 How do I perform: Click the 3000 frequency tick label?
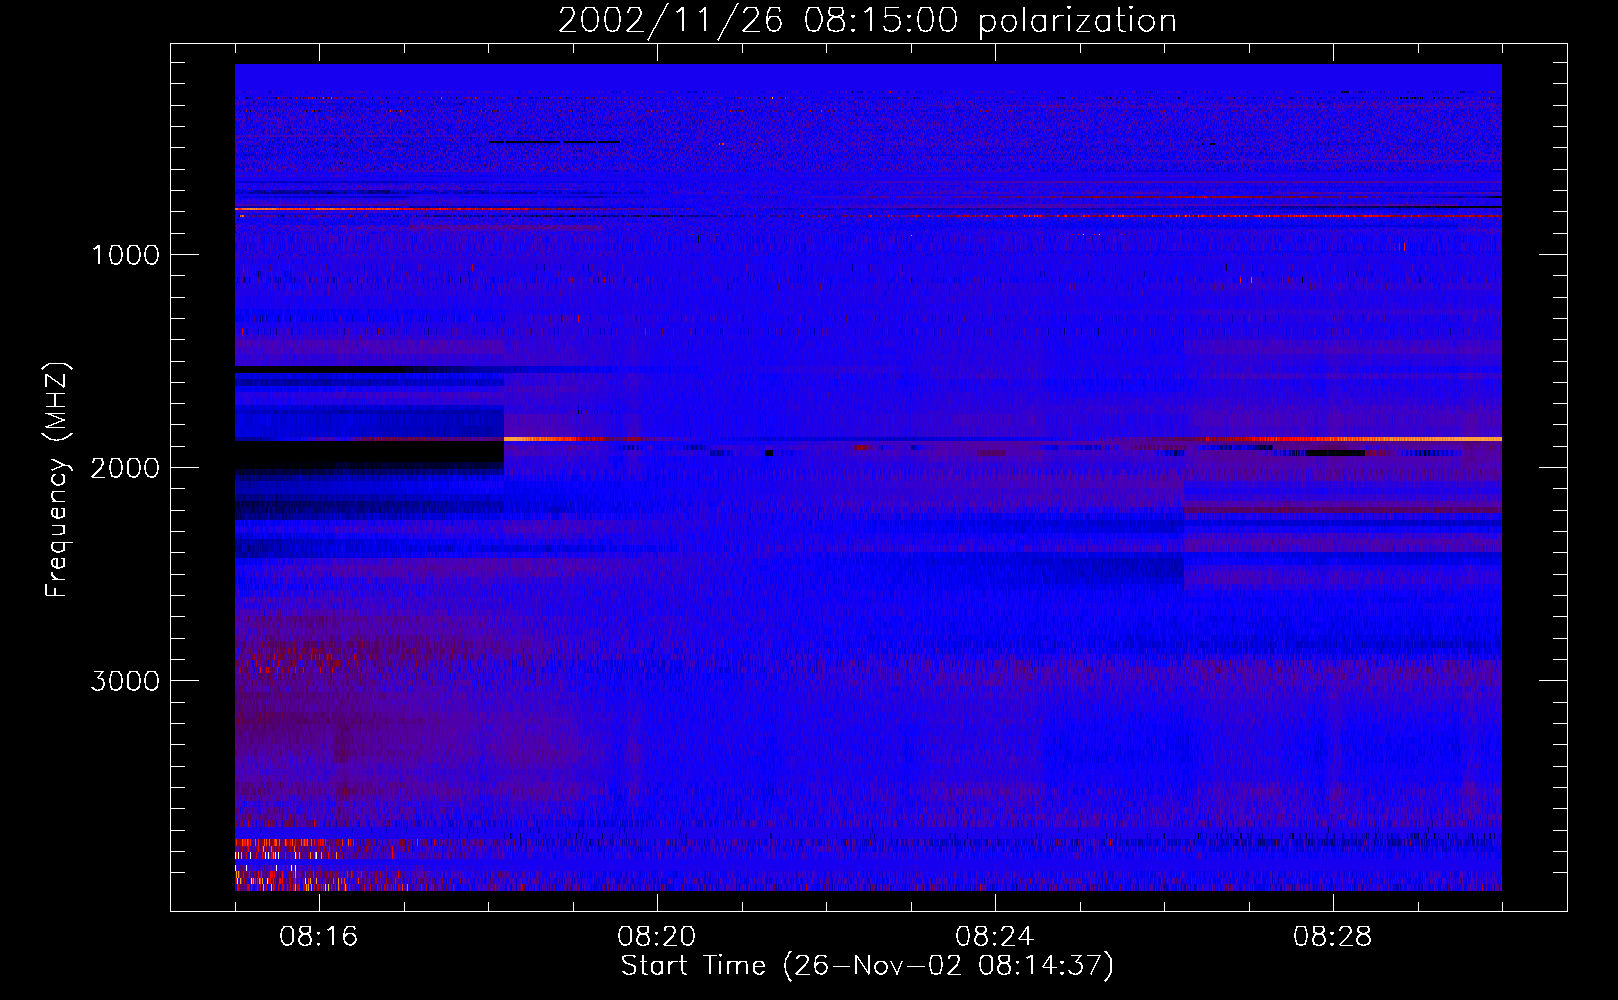125,681
